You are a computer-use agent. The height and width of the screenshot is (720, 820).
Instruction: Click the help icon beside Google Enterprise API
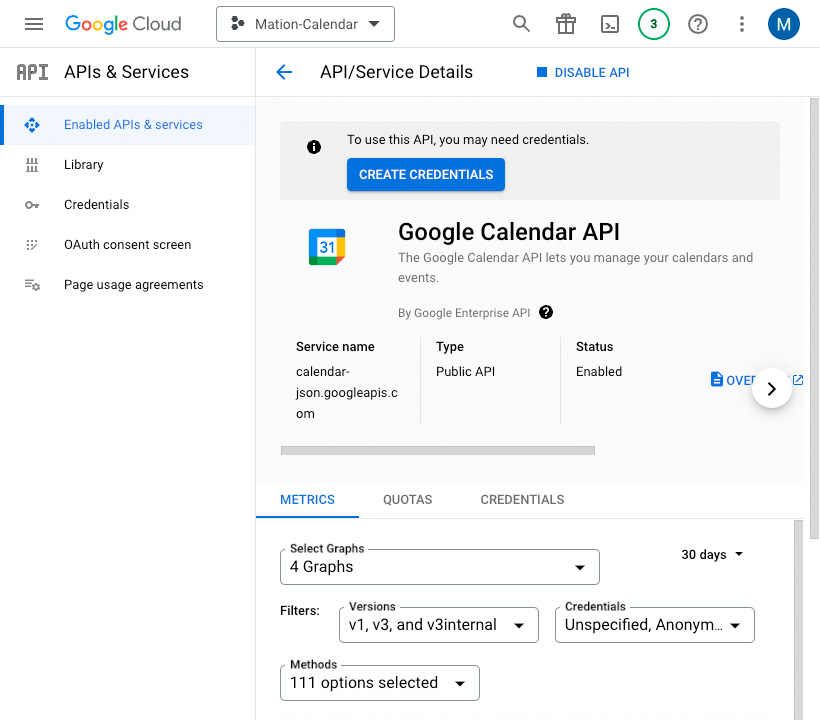coord(546,312)
